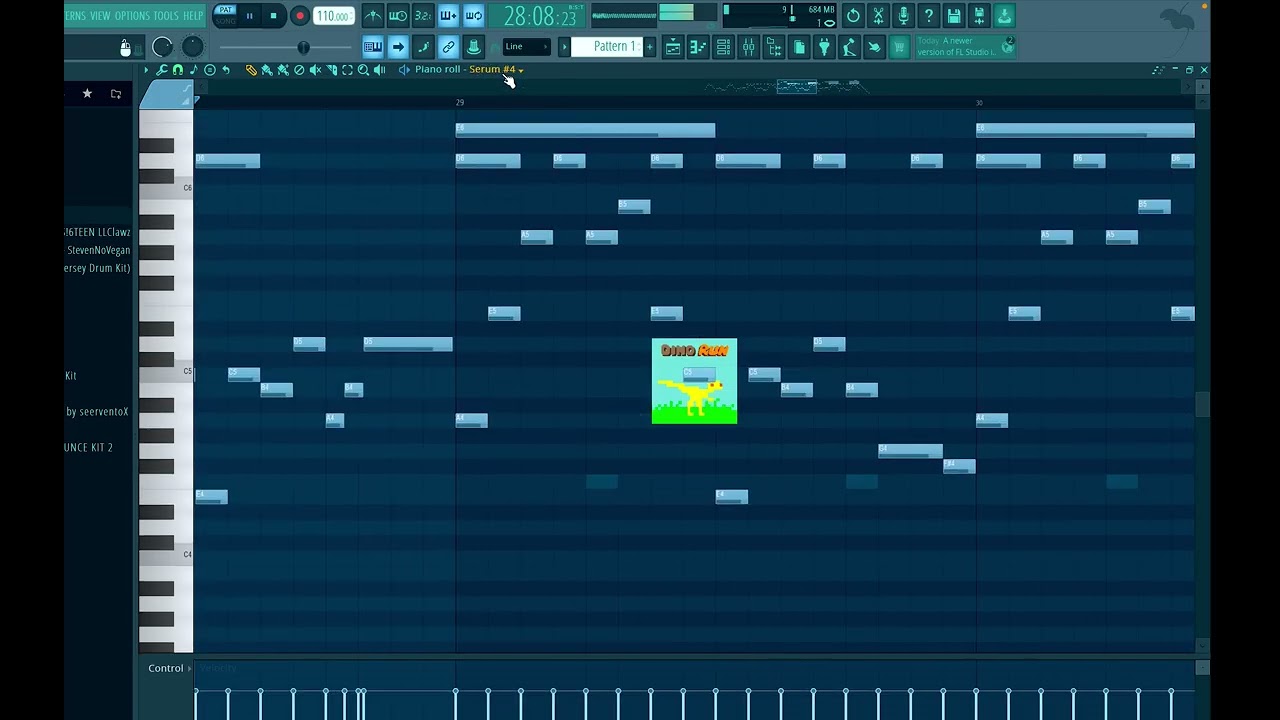Open the undo history (circular arrow) panel
Image resolution: width=1280 pixels, height=720 pixels.
853,15
